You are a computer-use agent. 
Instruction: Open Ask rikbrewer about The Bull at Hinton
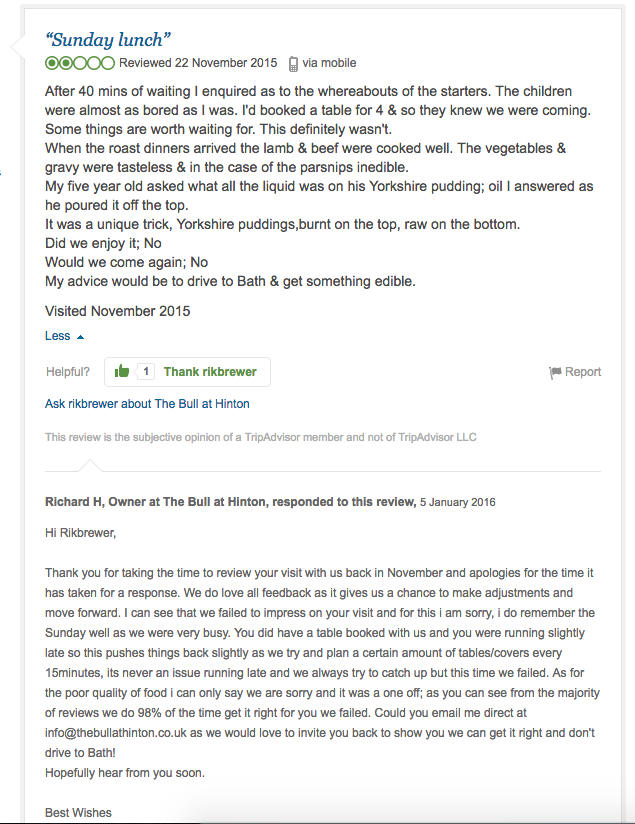pos(147,404)
